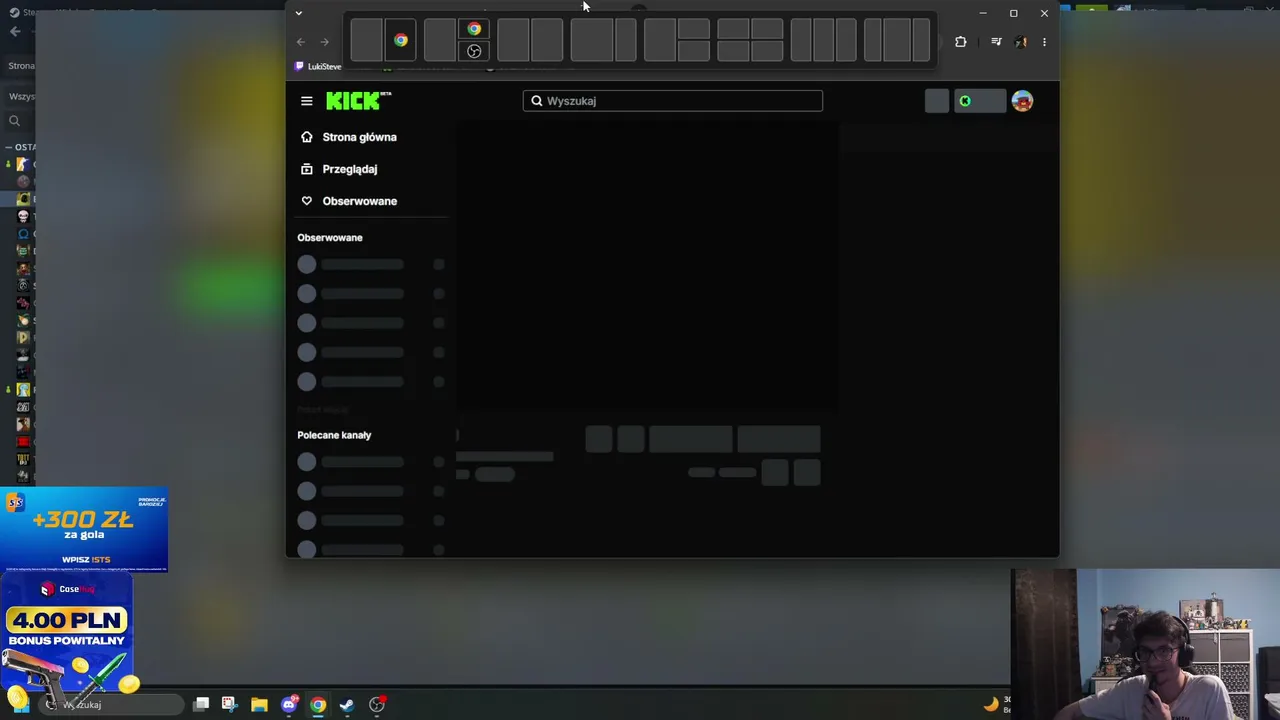Open the Kick profile avatar menu

pyautogui.click(x=1022, y=101)
